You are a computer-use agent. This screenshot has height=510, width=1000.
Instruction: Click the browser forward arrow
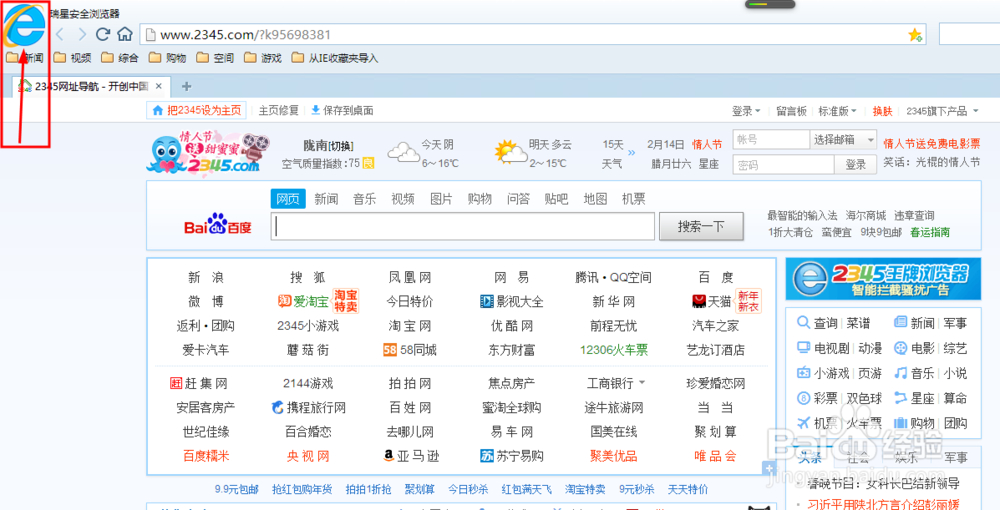[82, 34]
